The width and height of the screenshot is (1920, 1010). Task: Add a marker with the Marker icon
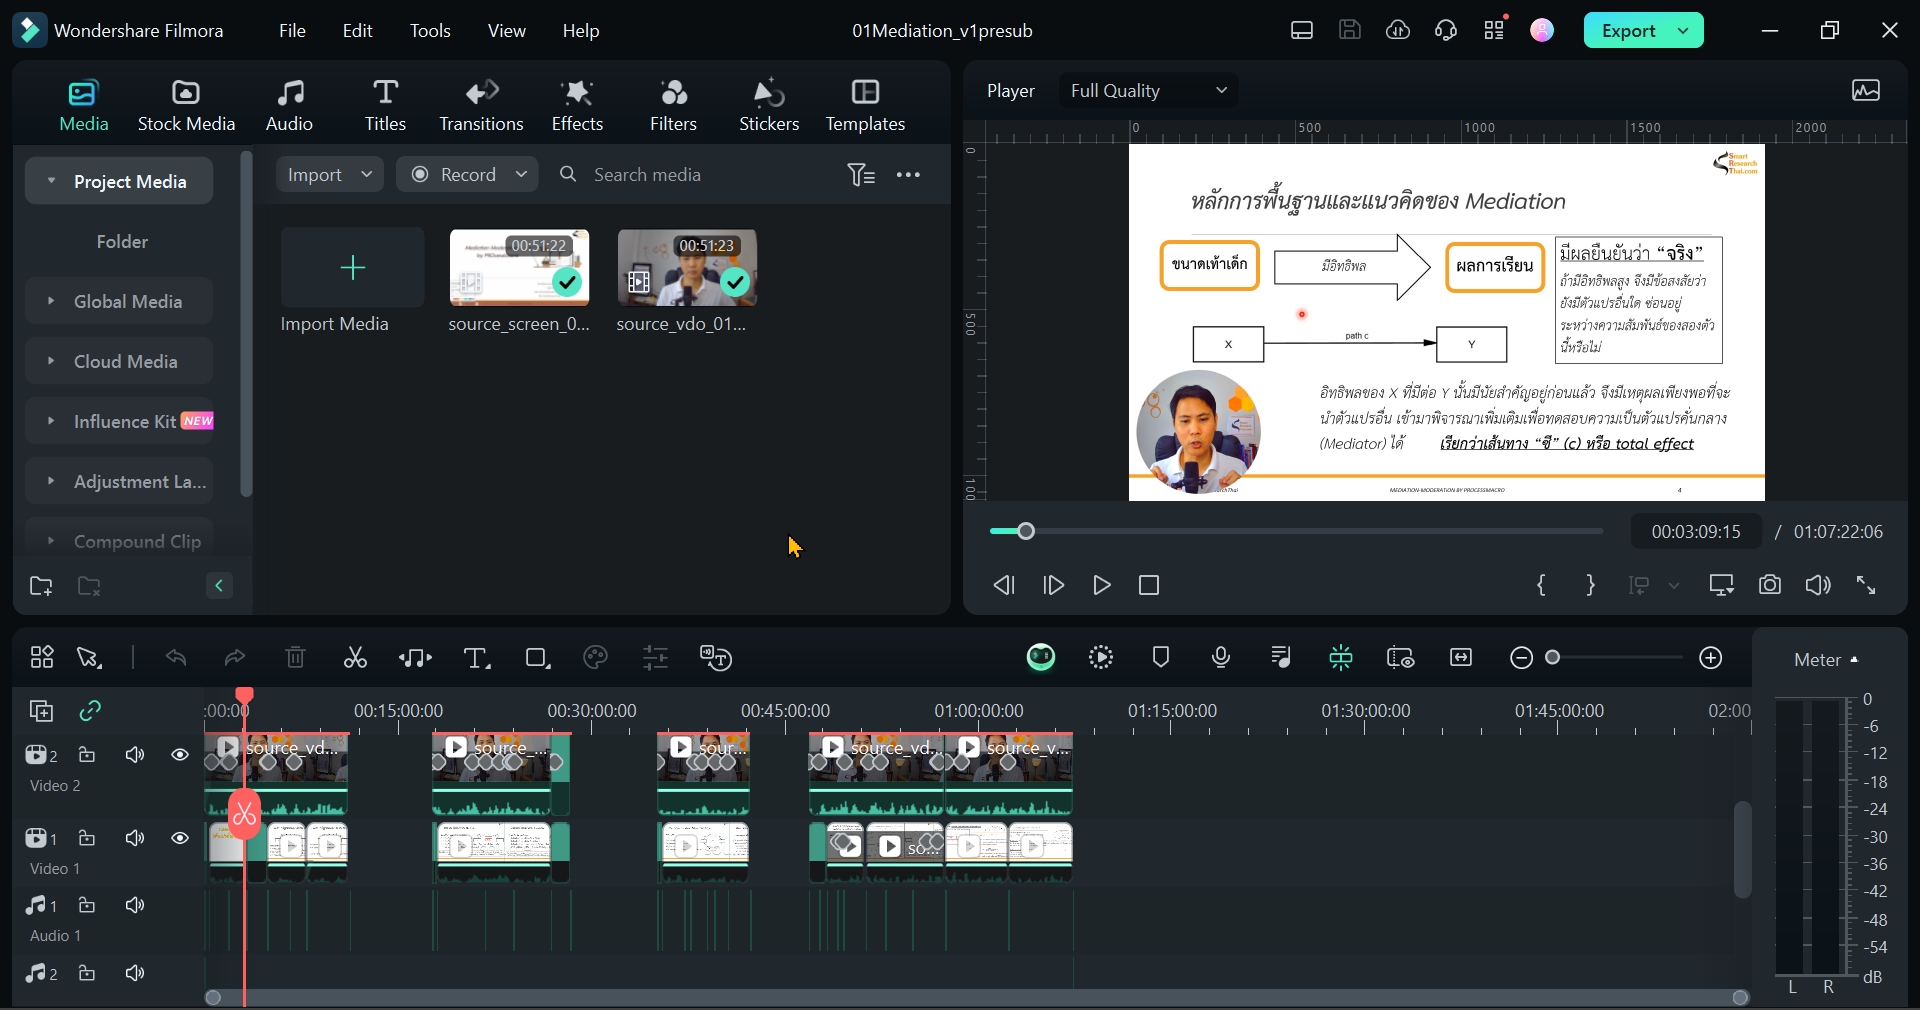[1161, 657]
